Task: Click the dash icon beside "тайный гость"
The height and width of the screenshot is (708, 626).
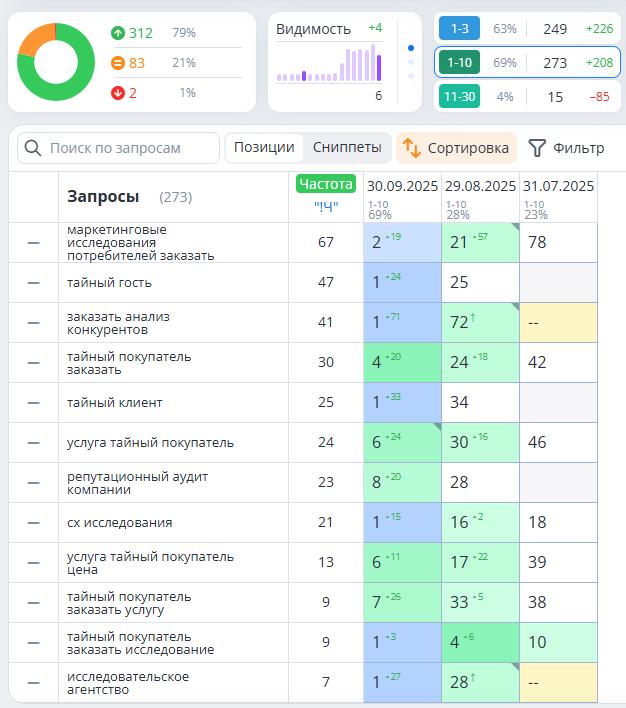Action: 33,283
